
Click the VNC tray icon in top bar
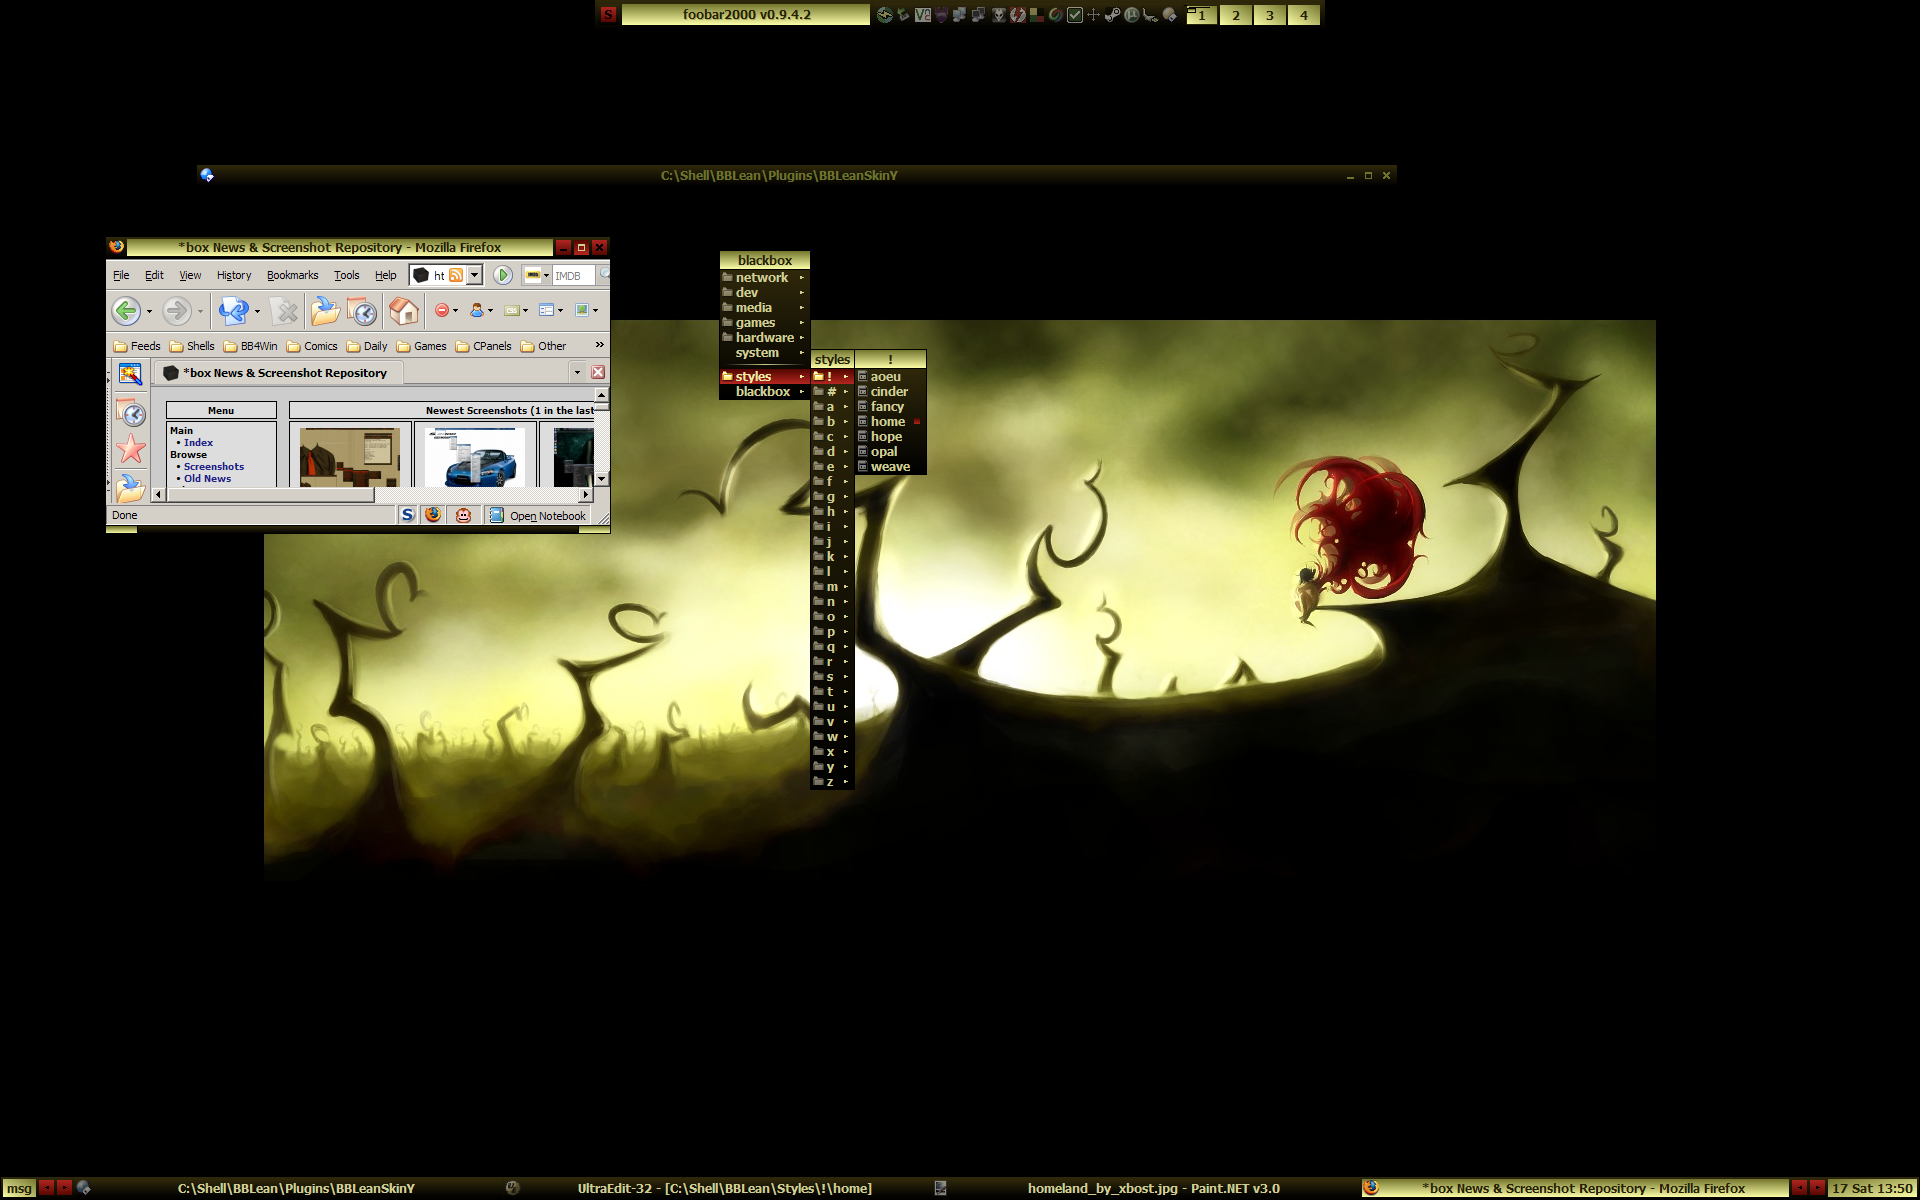pos(922,15)
